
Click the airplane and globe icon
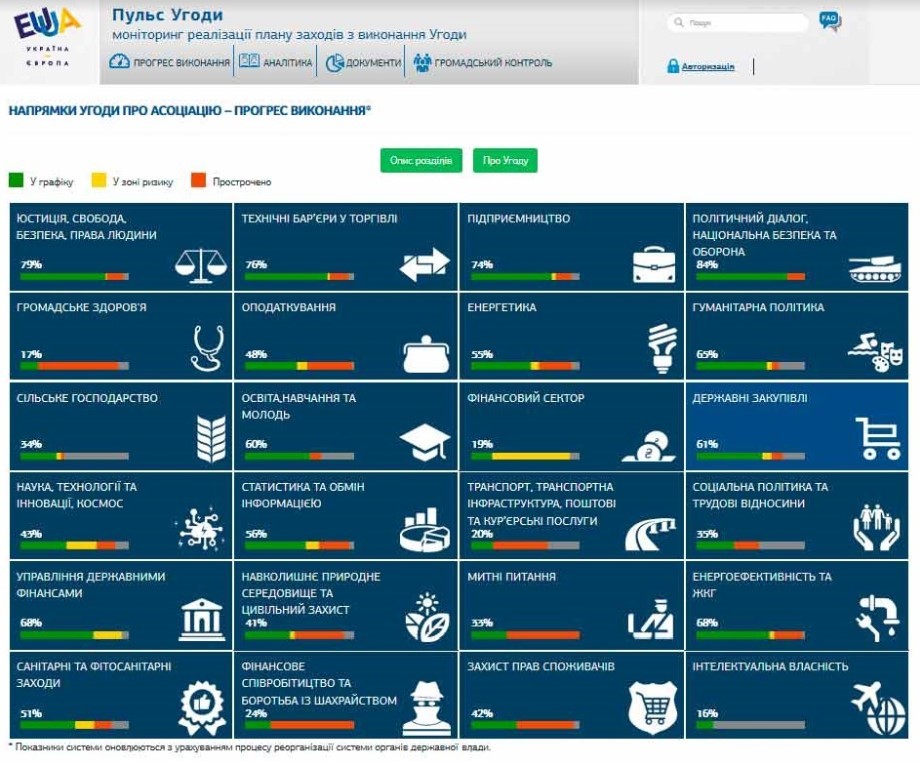point(876,708)
